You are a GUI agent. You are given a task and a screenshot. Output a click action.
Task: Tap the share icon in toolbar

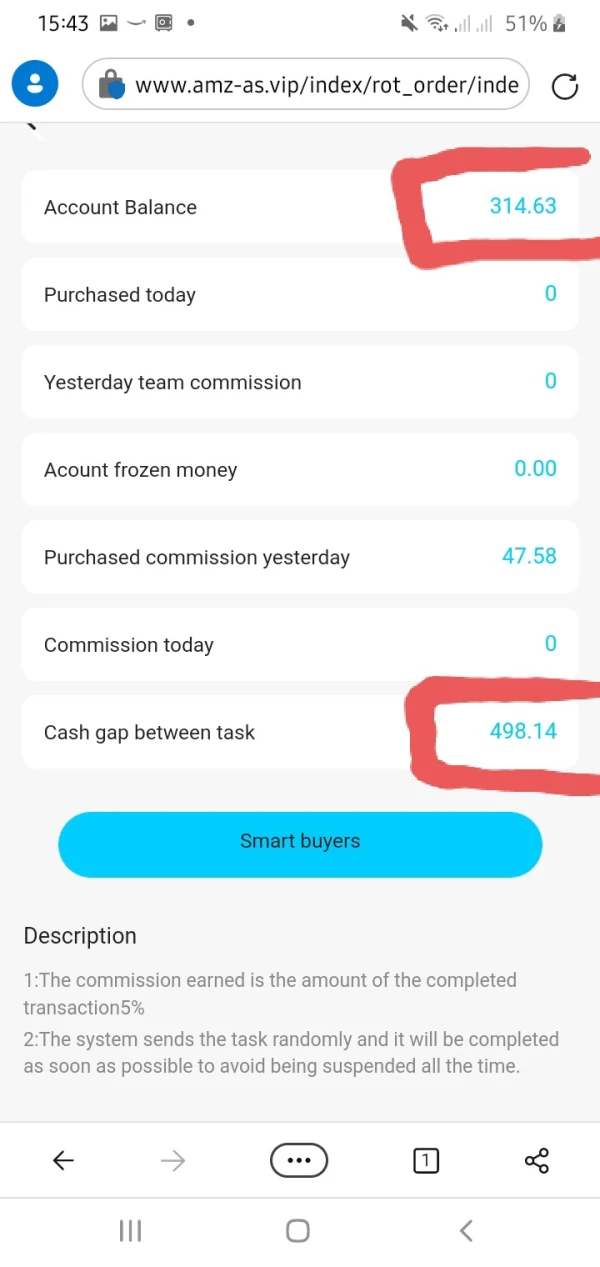coord(537,1160)
